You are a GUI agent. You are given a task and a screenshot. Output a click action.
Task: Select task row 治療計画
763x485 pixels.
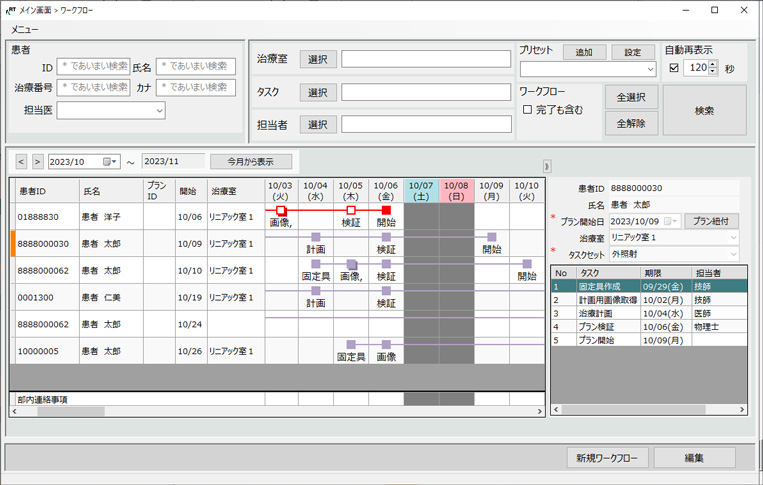click(649, 313)
